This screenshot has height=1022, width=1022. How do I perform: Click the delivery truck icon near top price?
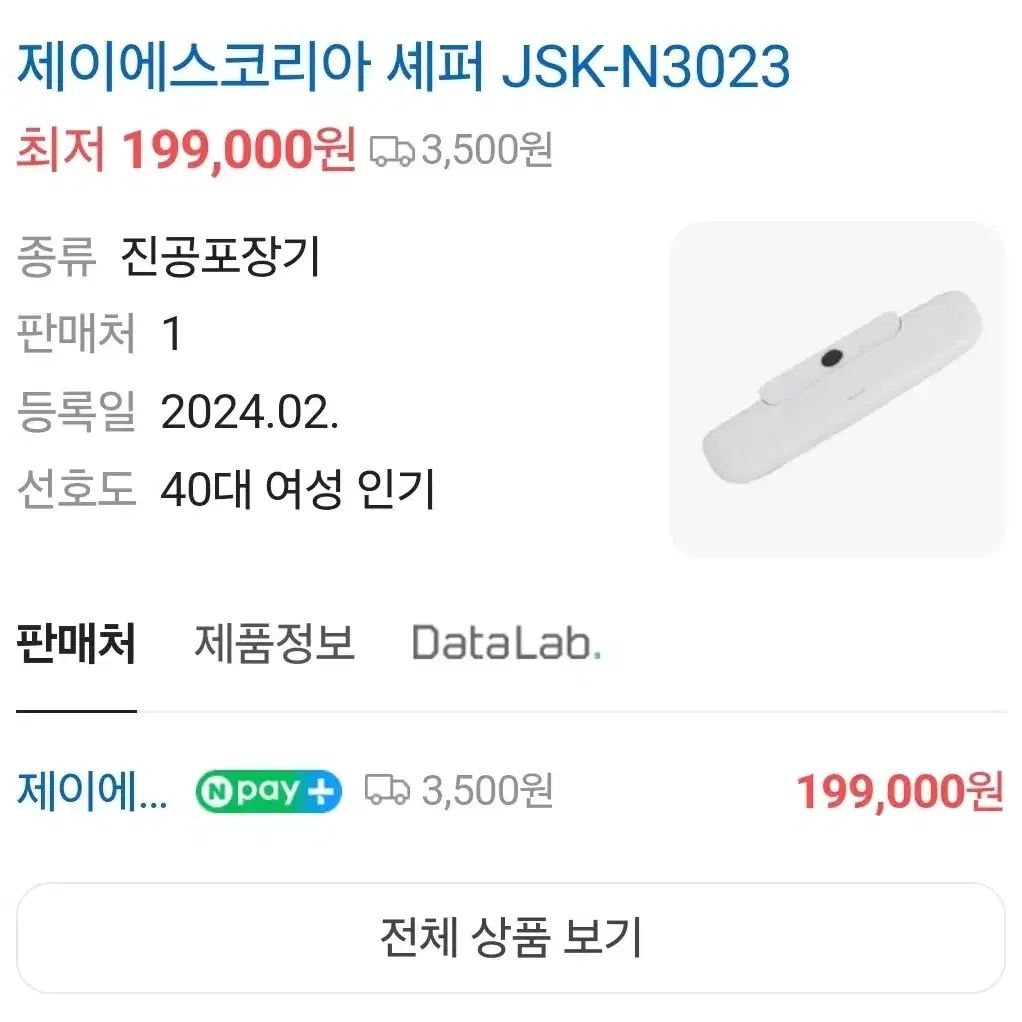click(392, 151)
